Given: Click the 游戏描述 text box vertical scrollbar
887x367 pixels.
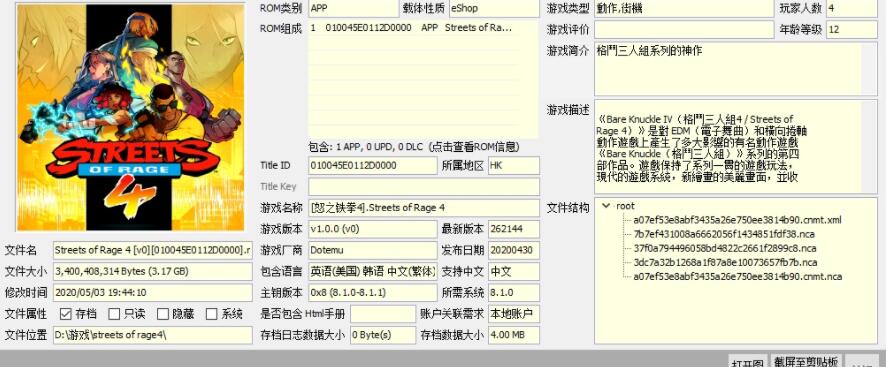Looking at the screenshot, I should coord(869,148).
